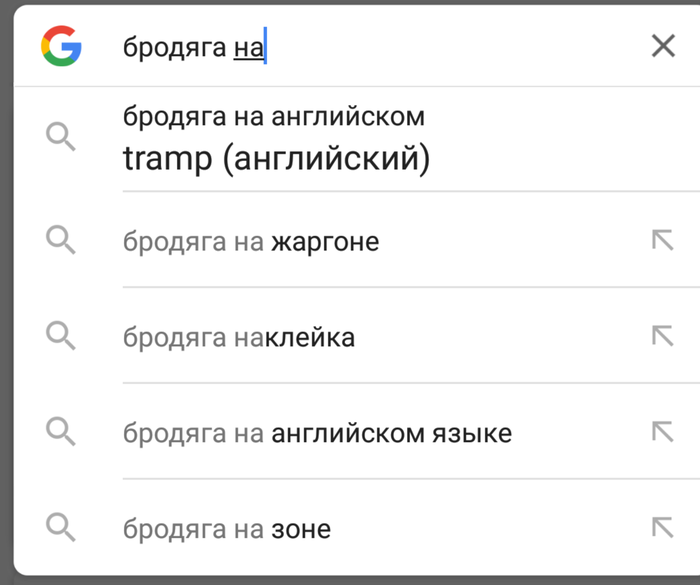
Task: Fill query with "английском языке" arrow icon
Action: [662, 432]
